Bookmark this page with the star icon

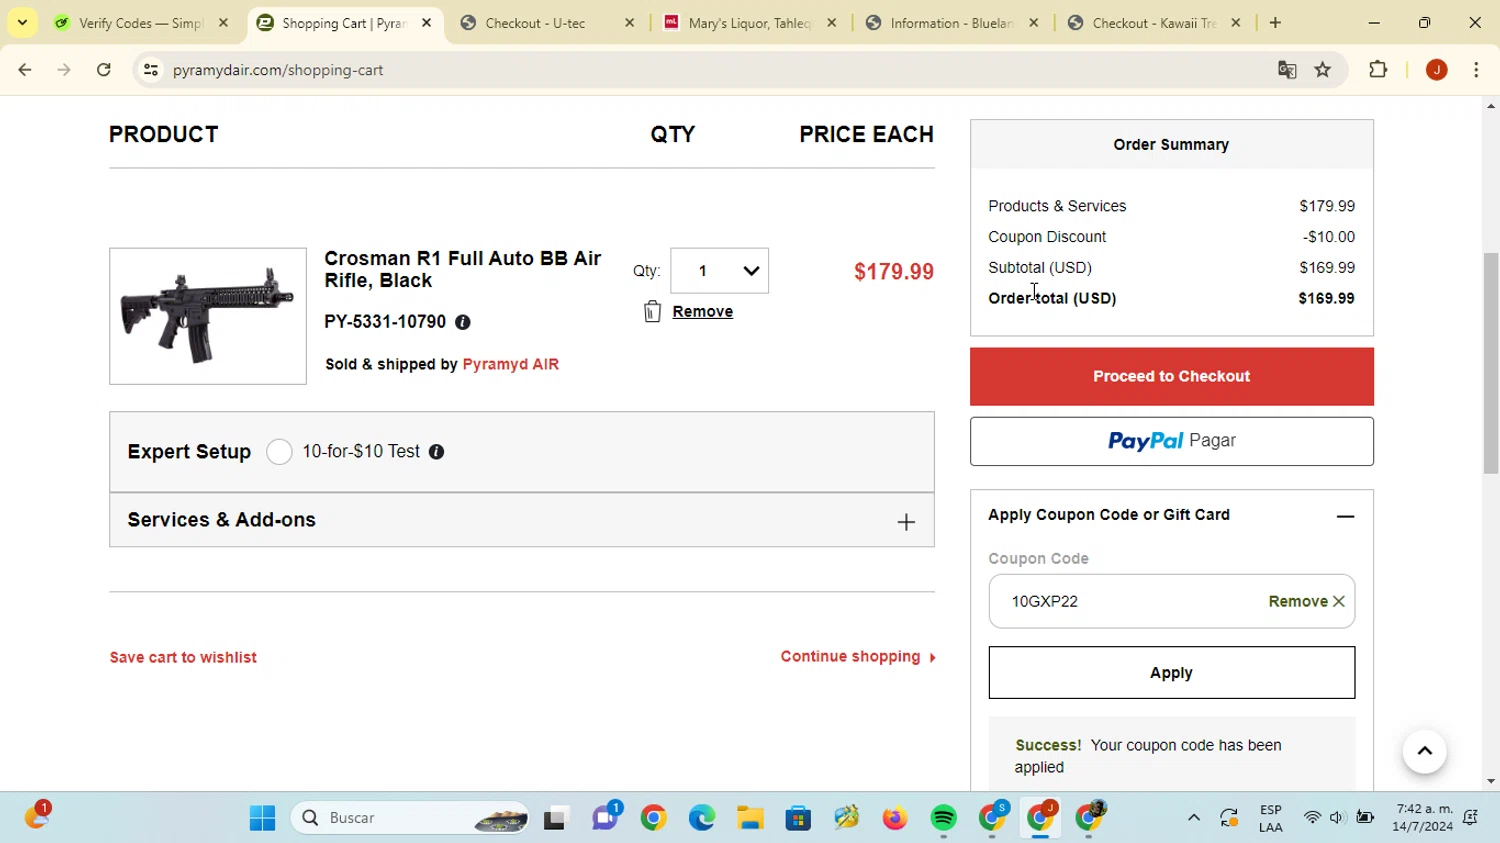click(x=1323, y=70)
